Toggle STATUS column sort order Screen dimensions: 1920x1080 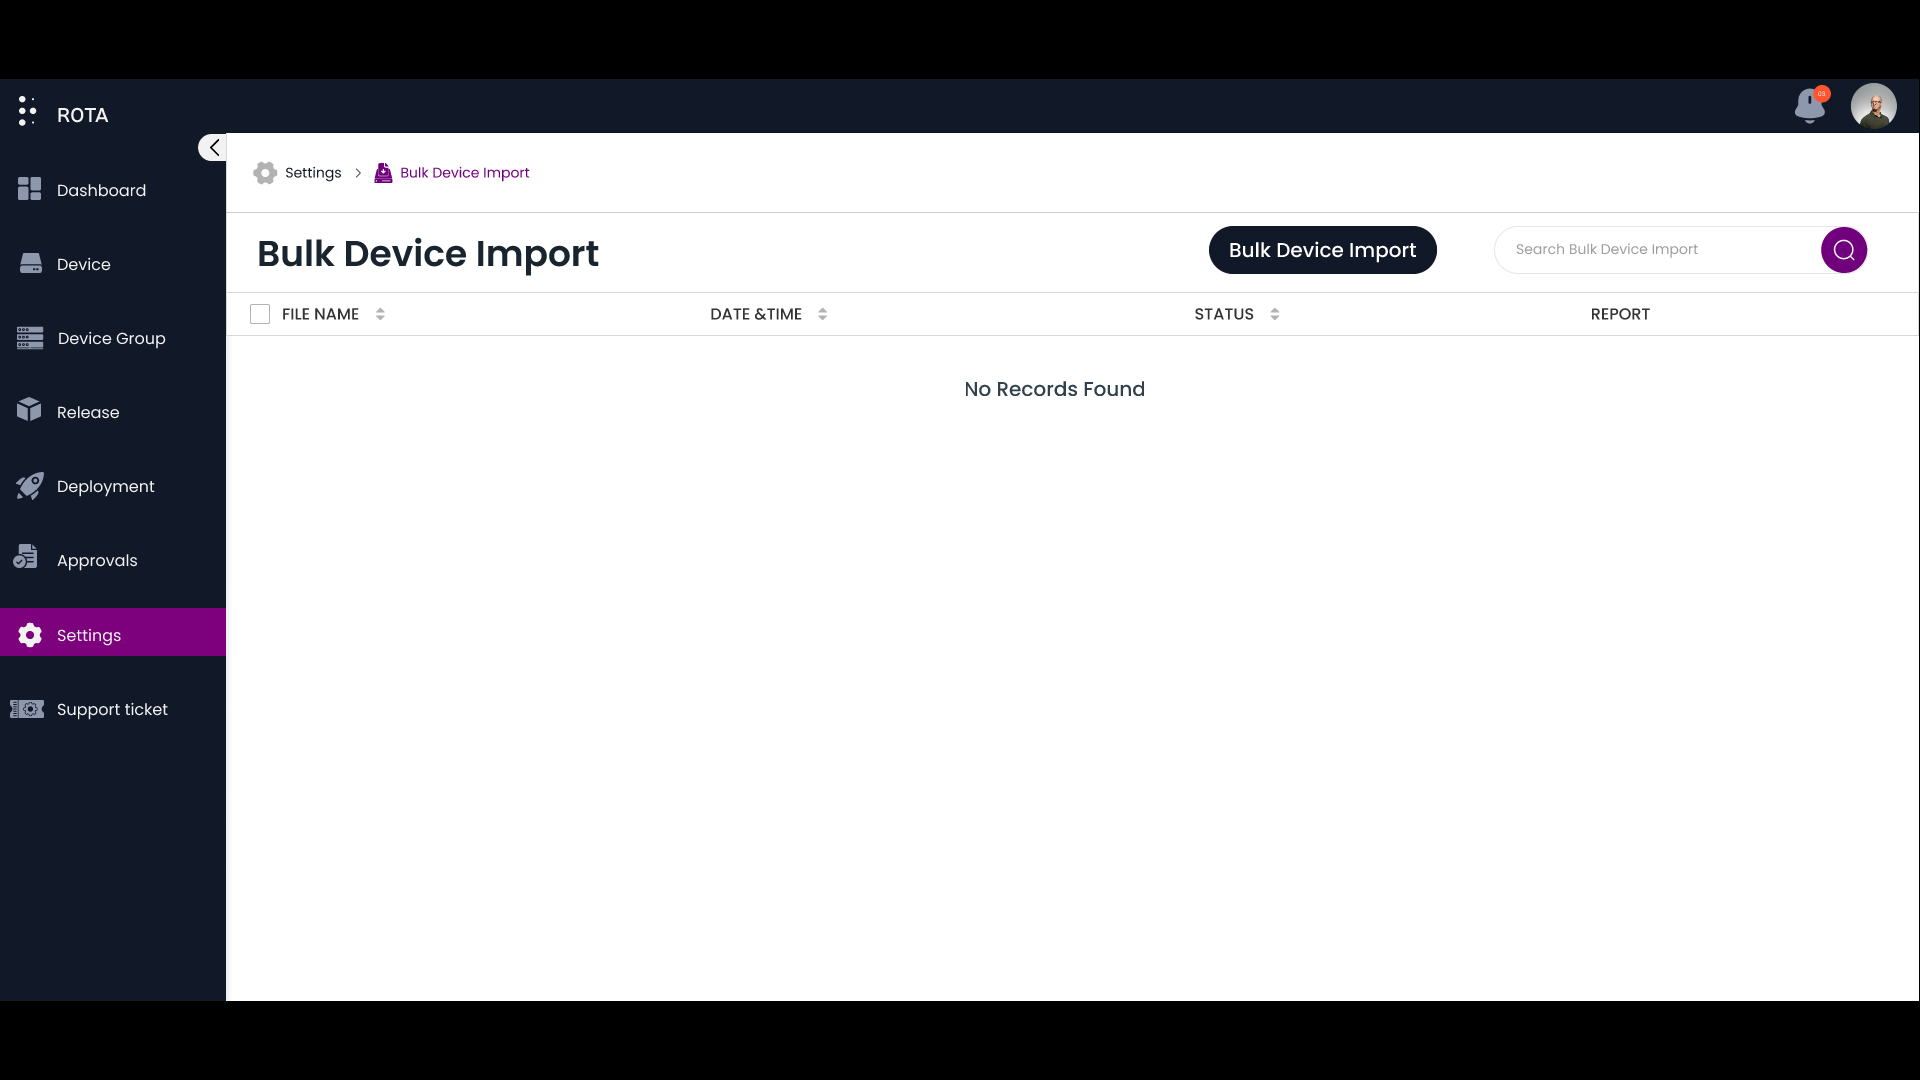pyautogui.click(x=1274, y=314)
